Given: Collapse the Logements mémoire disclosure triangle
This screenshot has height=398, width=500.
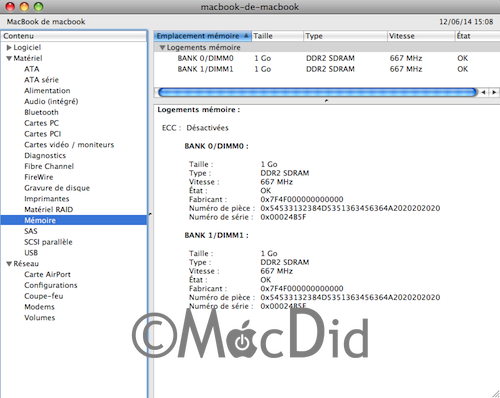Looking at the screenshot, I should pyautogui.click(x=162, y=48).
